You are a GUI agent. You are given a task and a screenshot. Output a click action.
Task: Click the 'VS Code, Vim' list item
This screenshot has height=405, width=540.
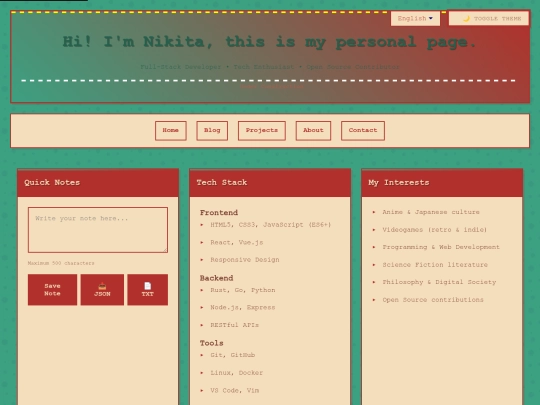pyautogui.click(x=235, y=390)
